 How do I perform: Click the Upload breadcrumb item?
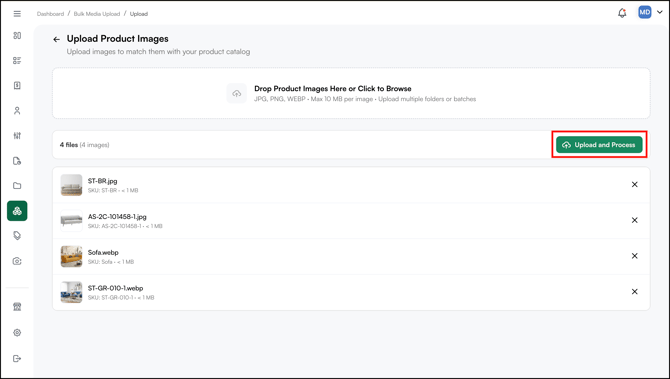click(x=139, y=14)
